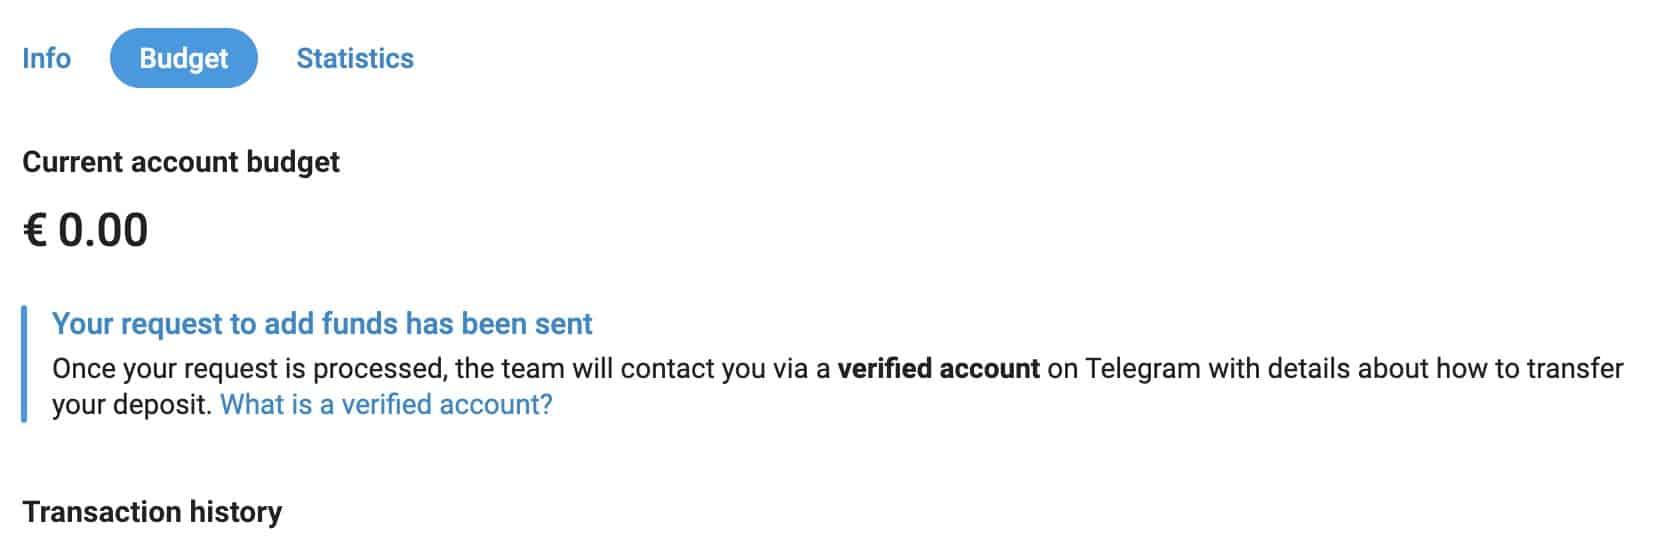Click "Your request to add funds" notice title

(x=322, y=324)
